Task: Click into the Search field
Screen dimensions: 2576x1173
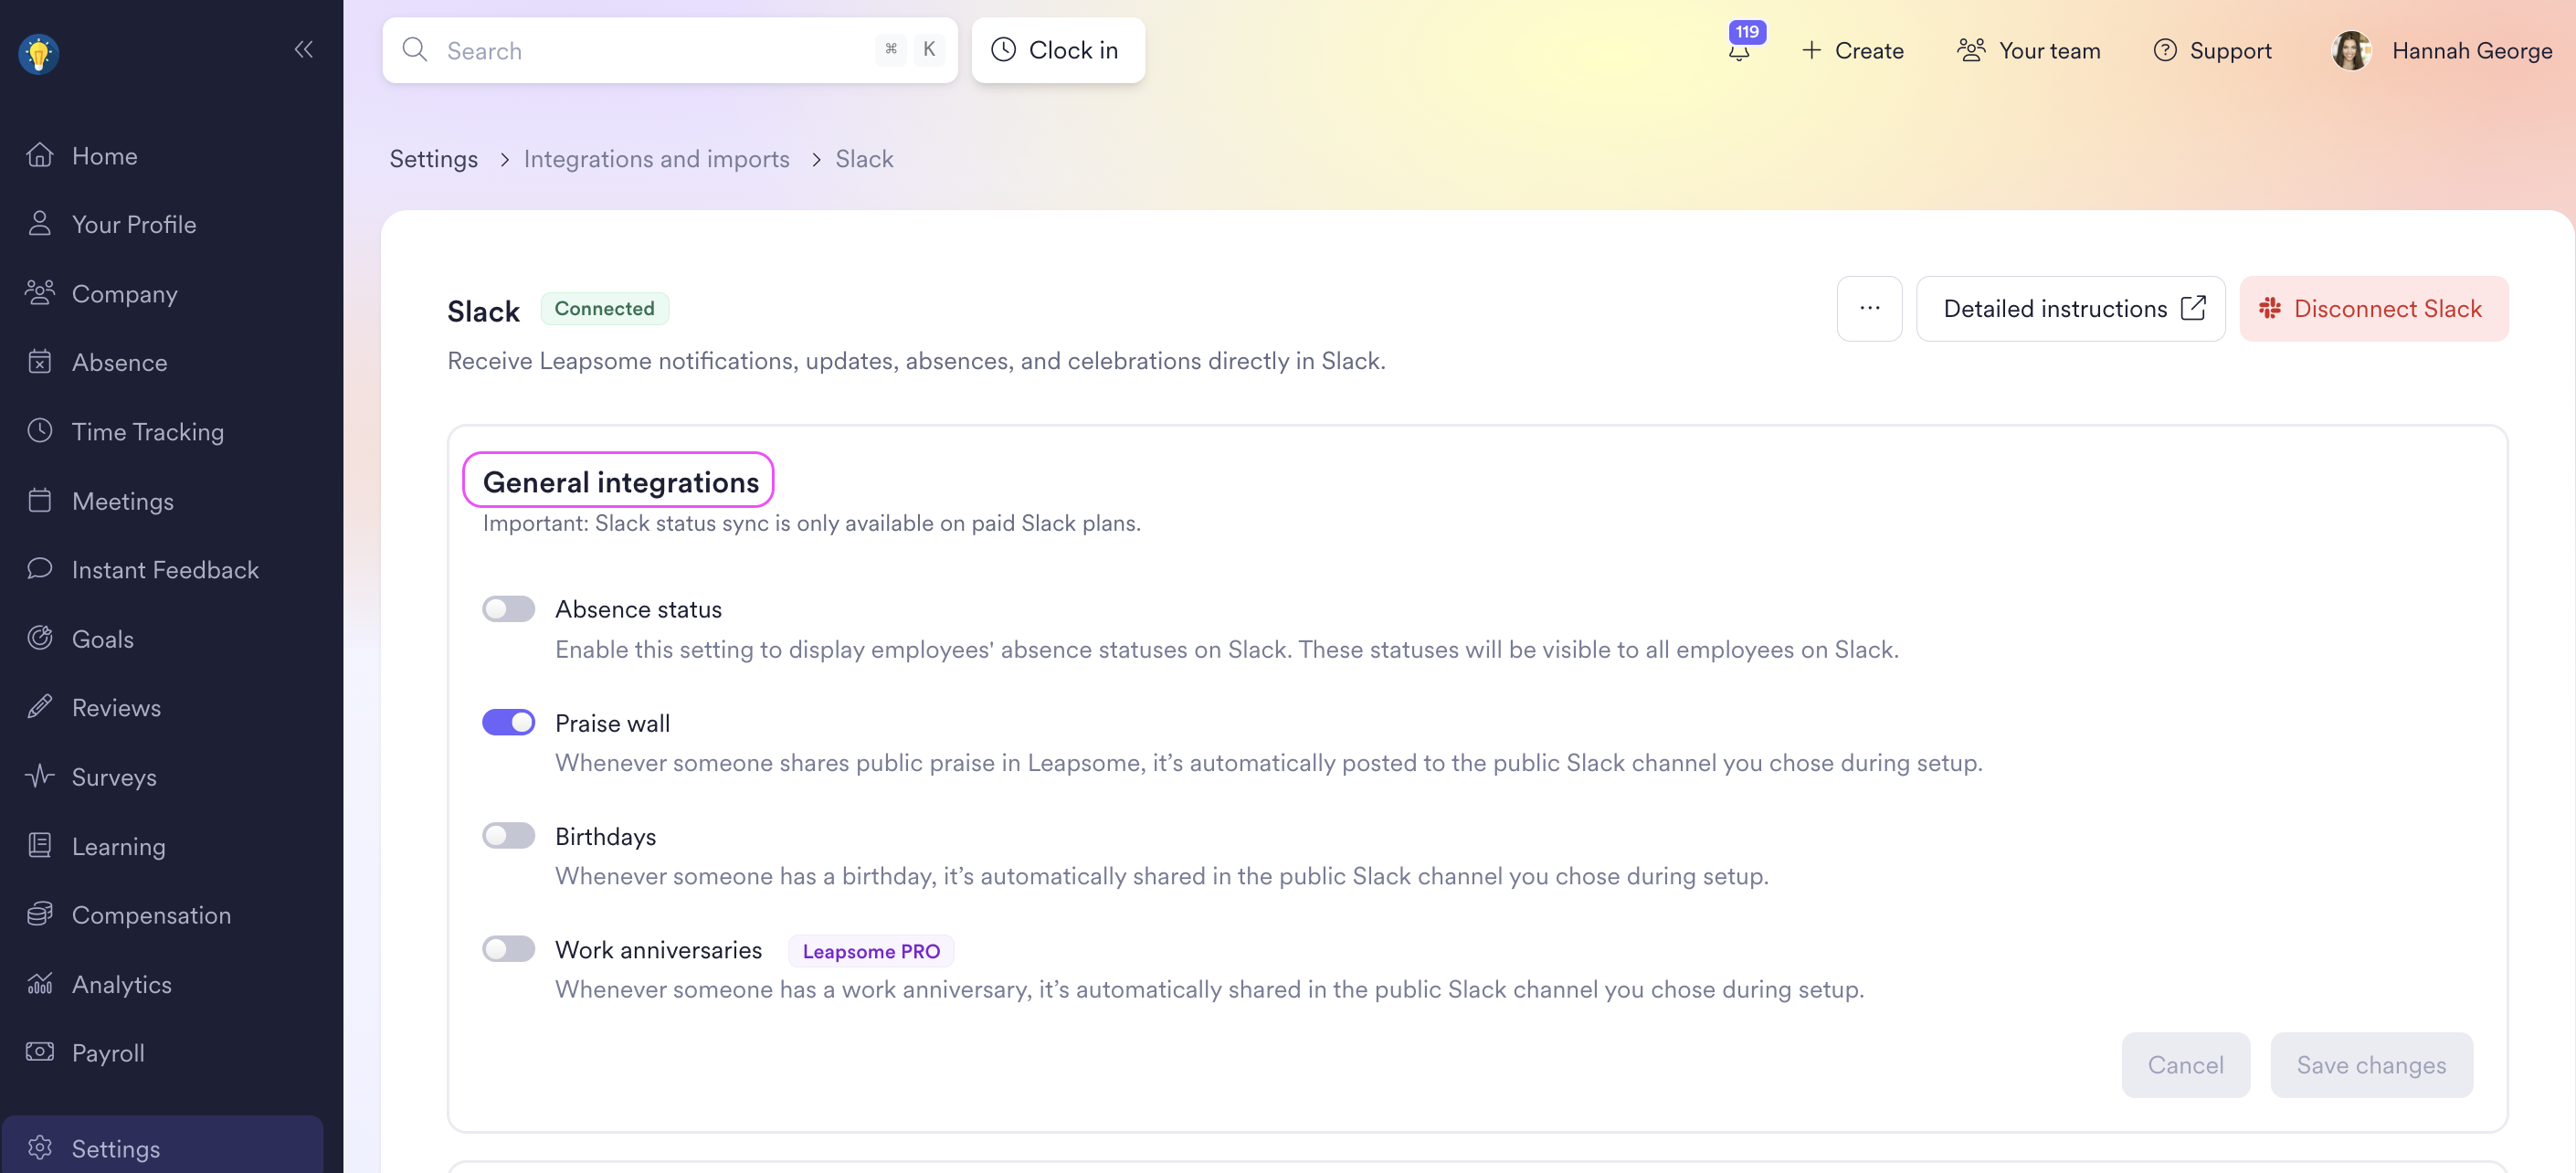Action: click(x=650, y=51)
